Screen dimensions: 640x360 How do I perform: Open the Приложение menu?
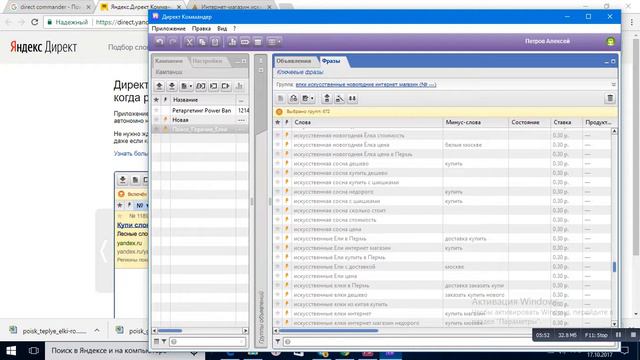click(169, 29)
